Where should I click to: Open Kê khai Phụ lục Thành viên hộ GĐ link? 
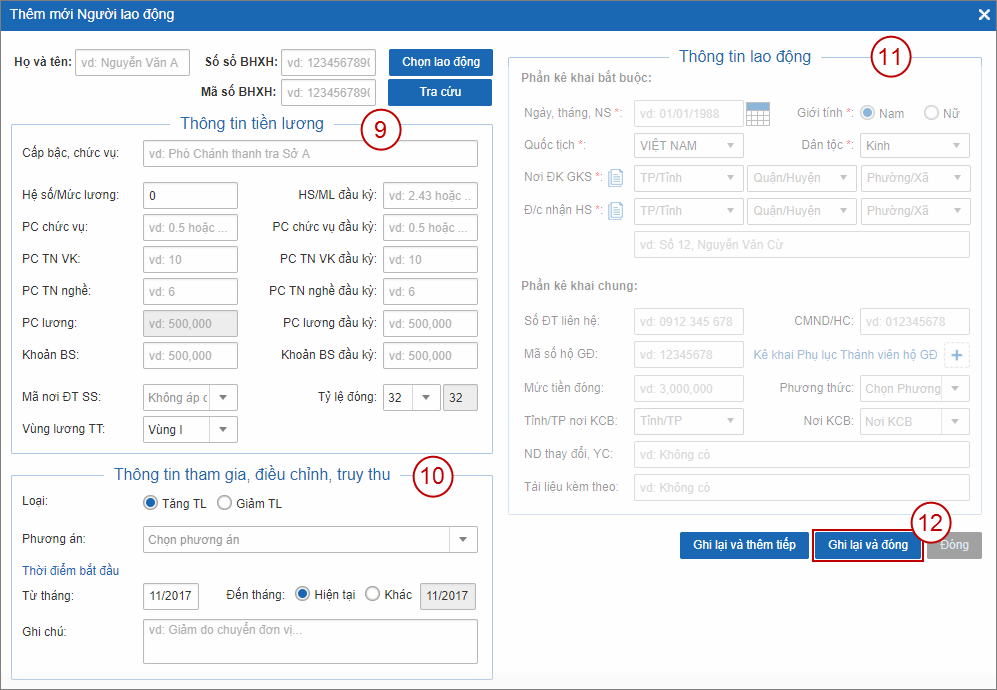[845, 355]
